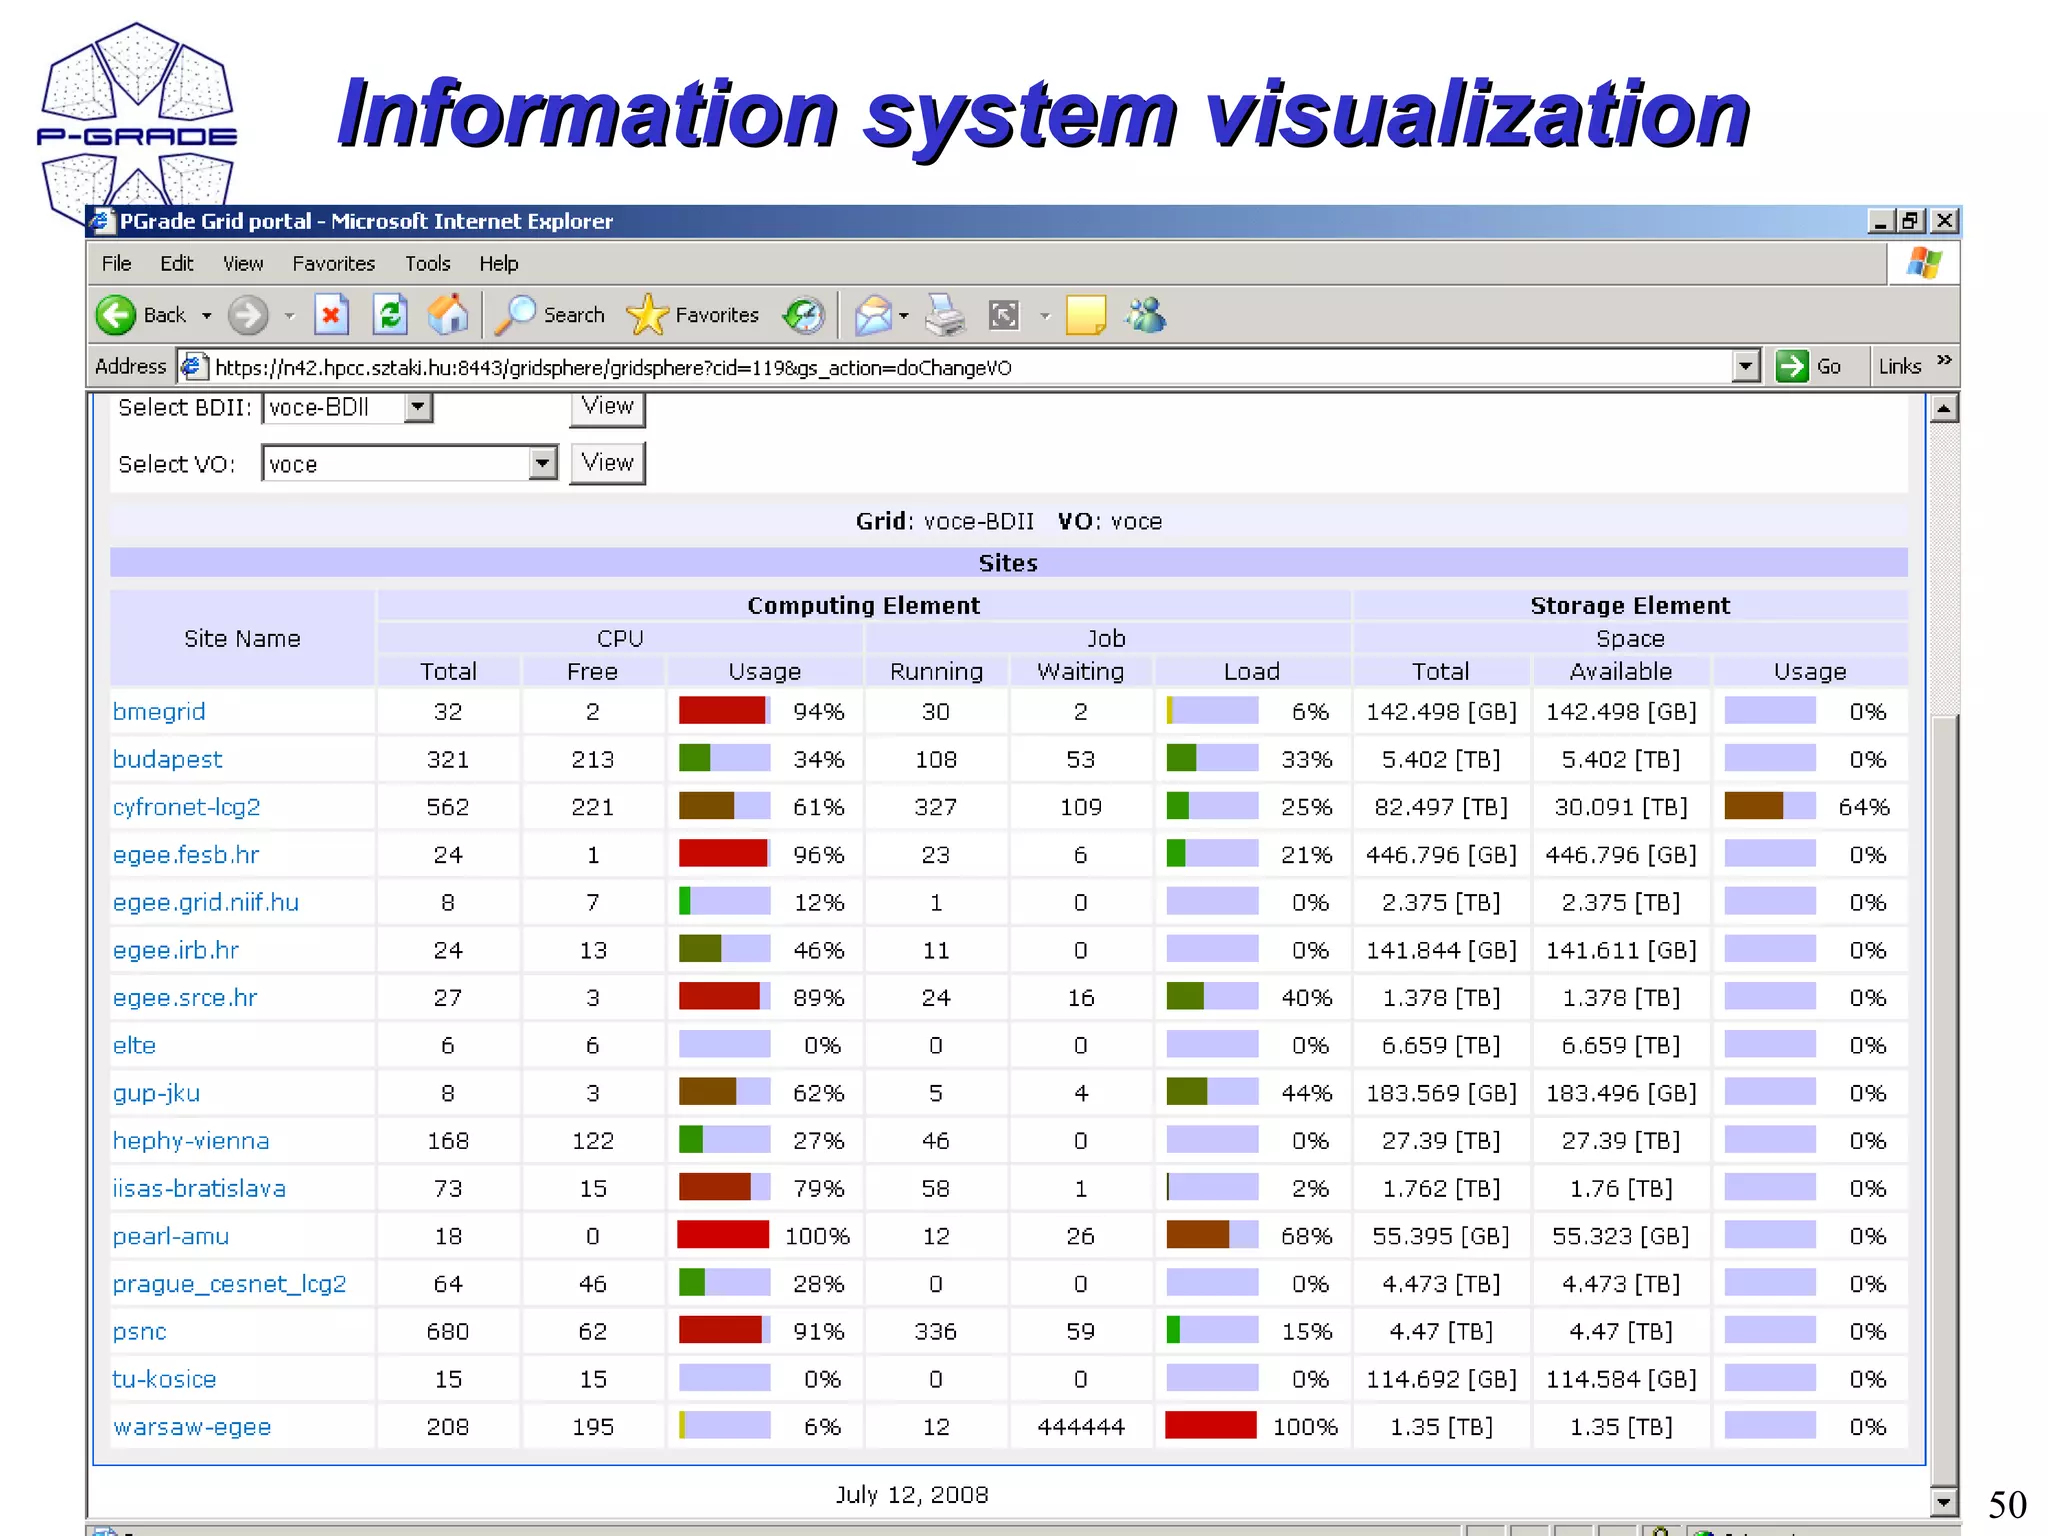Screen dimensions: 2048x1536
Task: Click the cyfronet-lcg2 storage usage bar
Action: click(x=1770, y=805)
